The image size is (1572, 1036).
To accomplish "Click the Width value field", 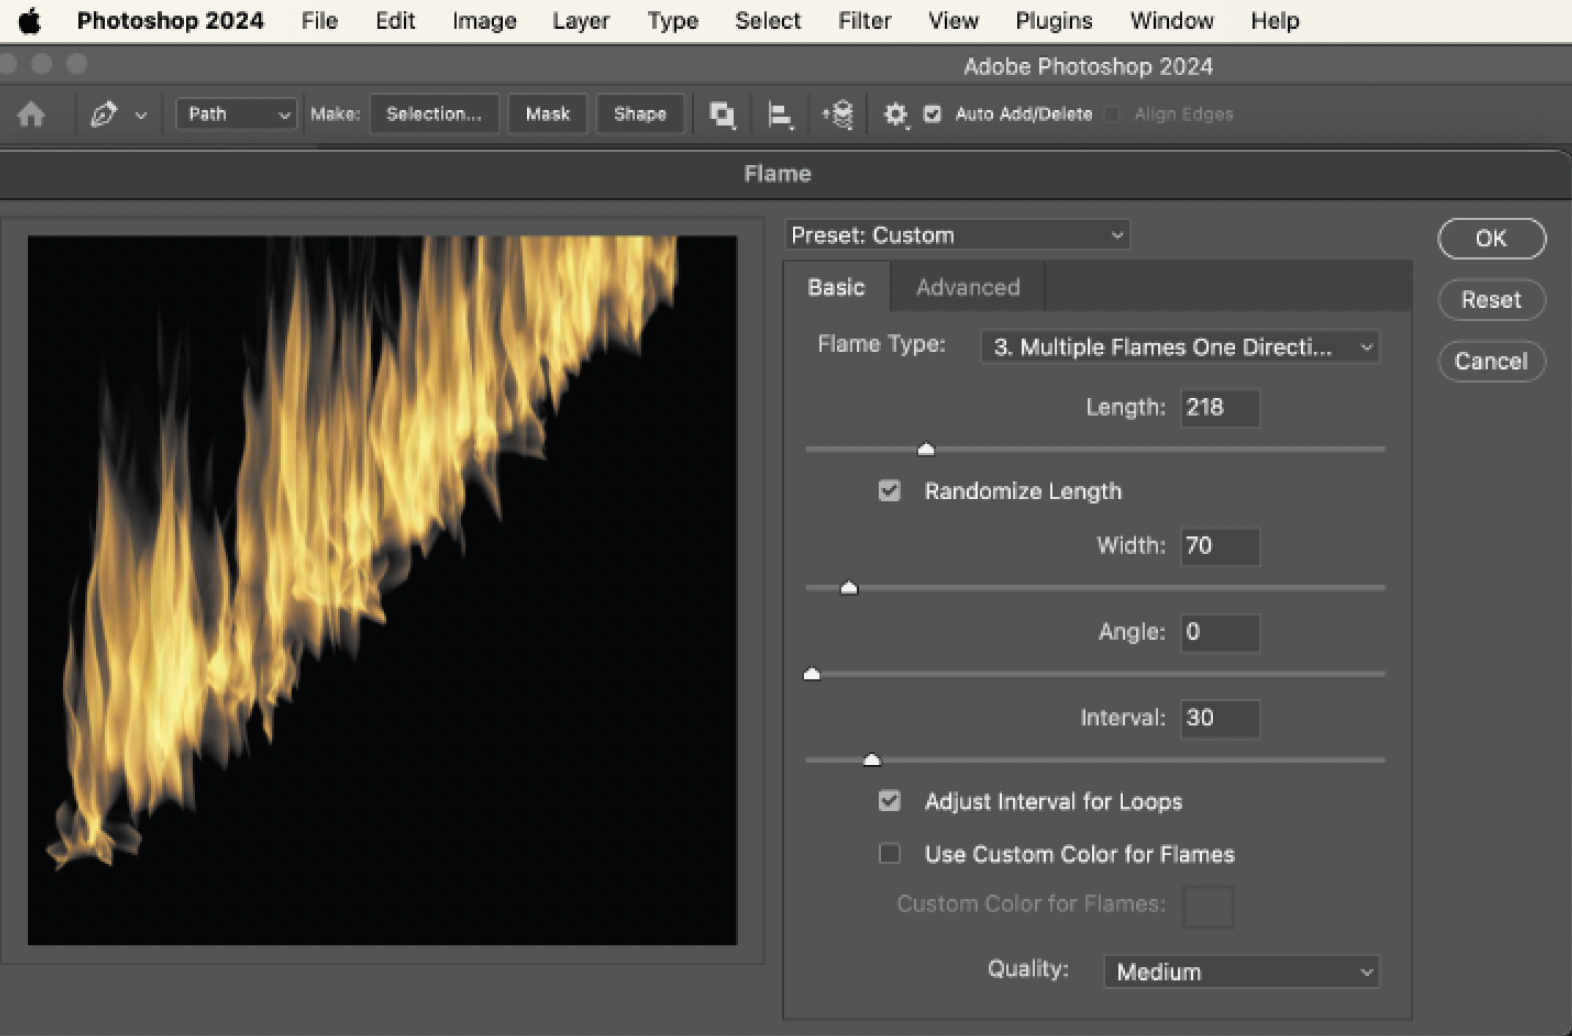I will coord(1220,546).
